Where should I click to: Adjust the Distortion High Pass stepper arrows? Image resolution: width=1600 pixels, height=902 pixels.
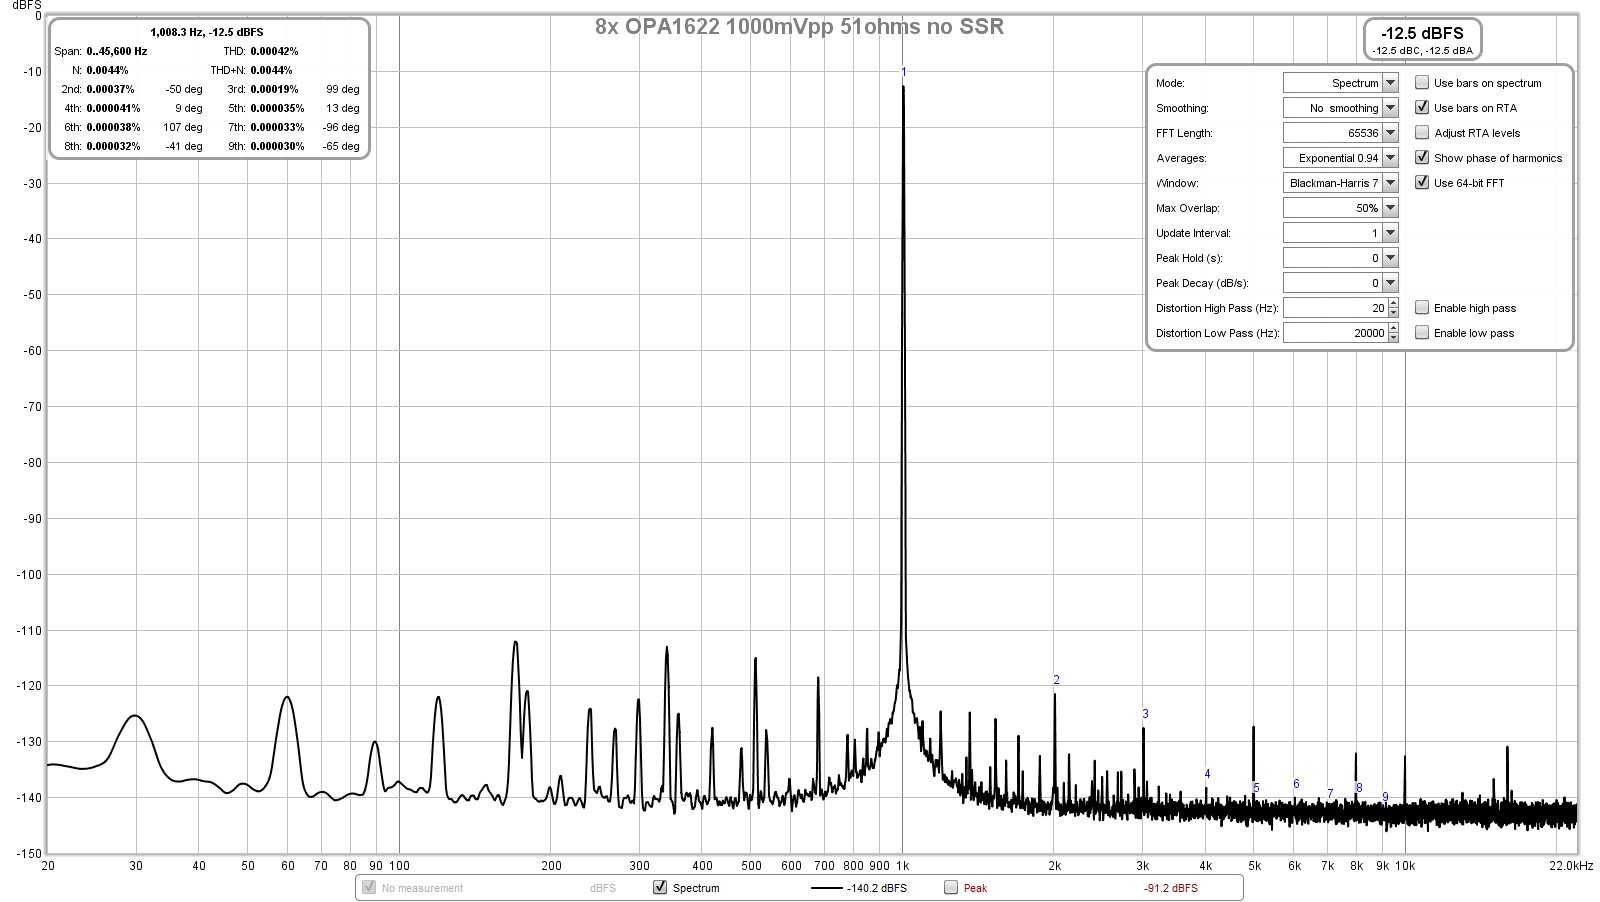[1393, 308]
